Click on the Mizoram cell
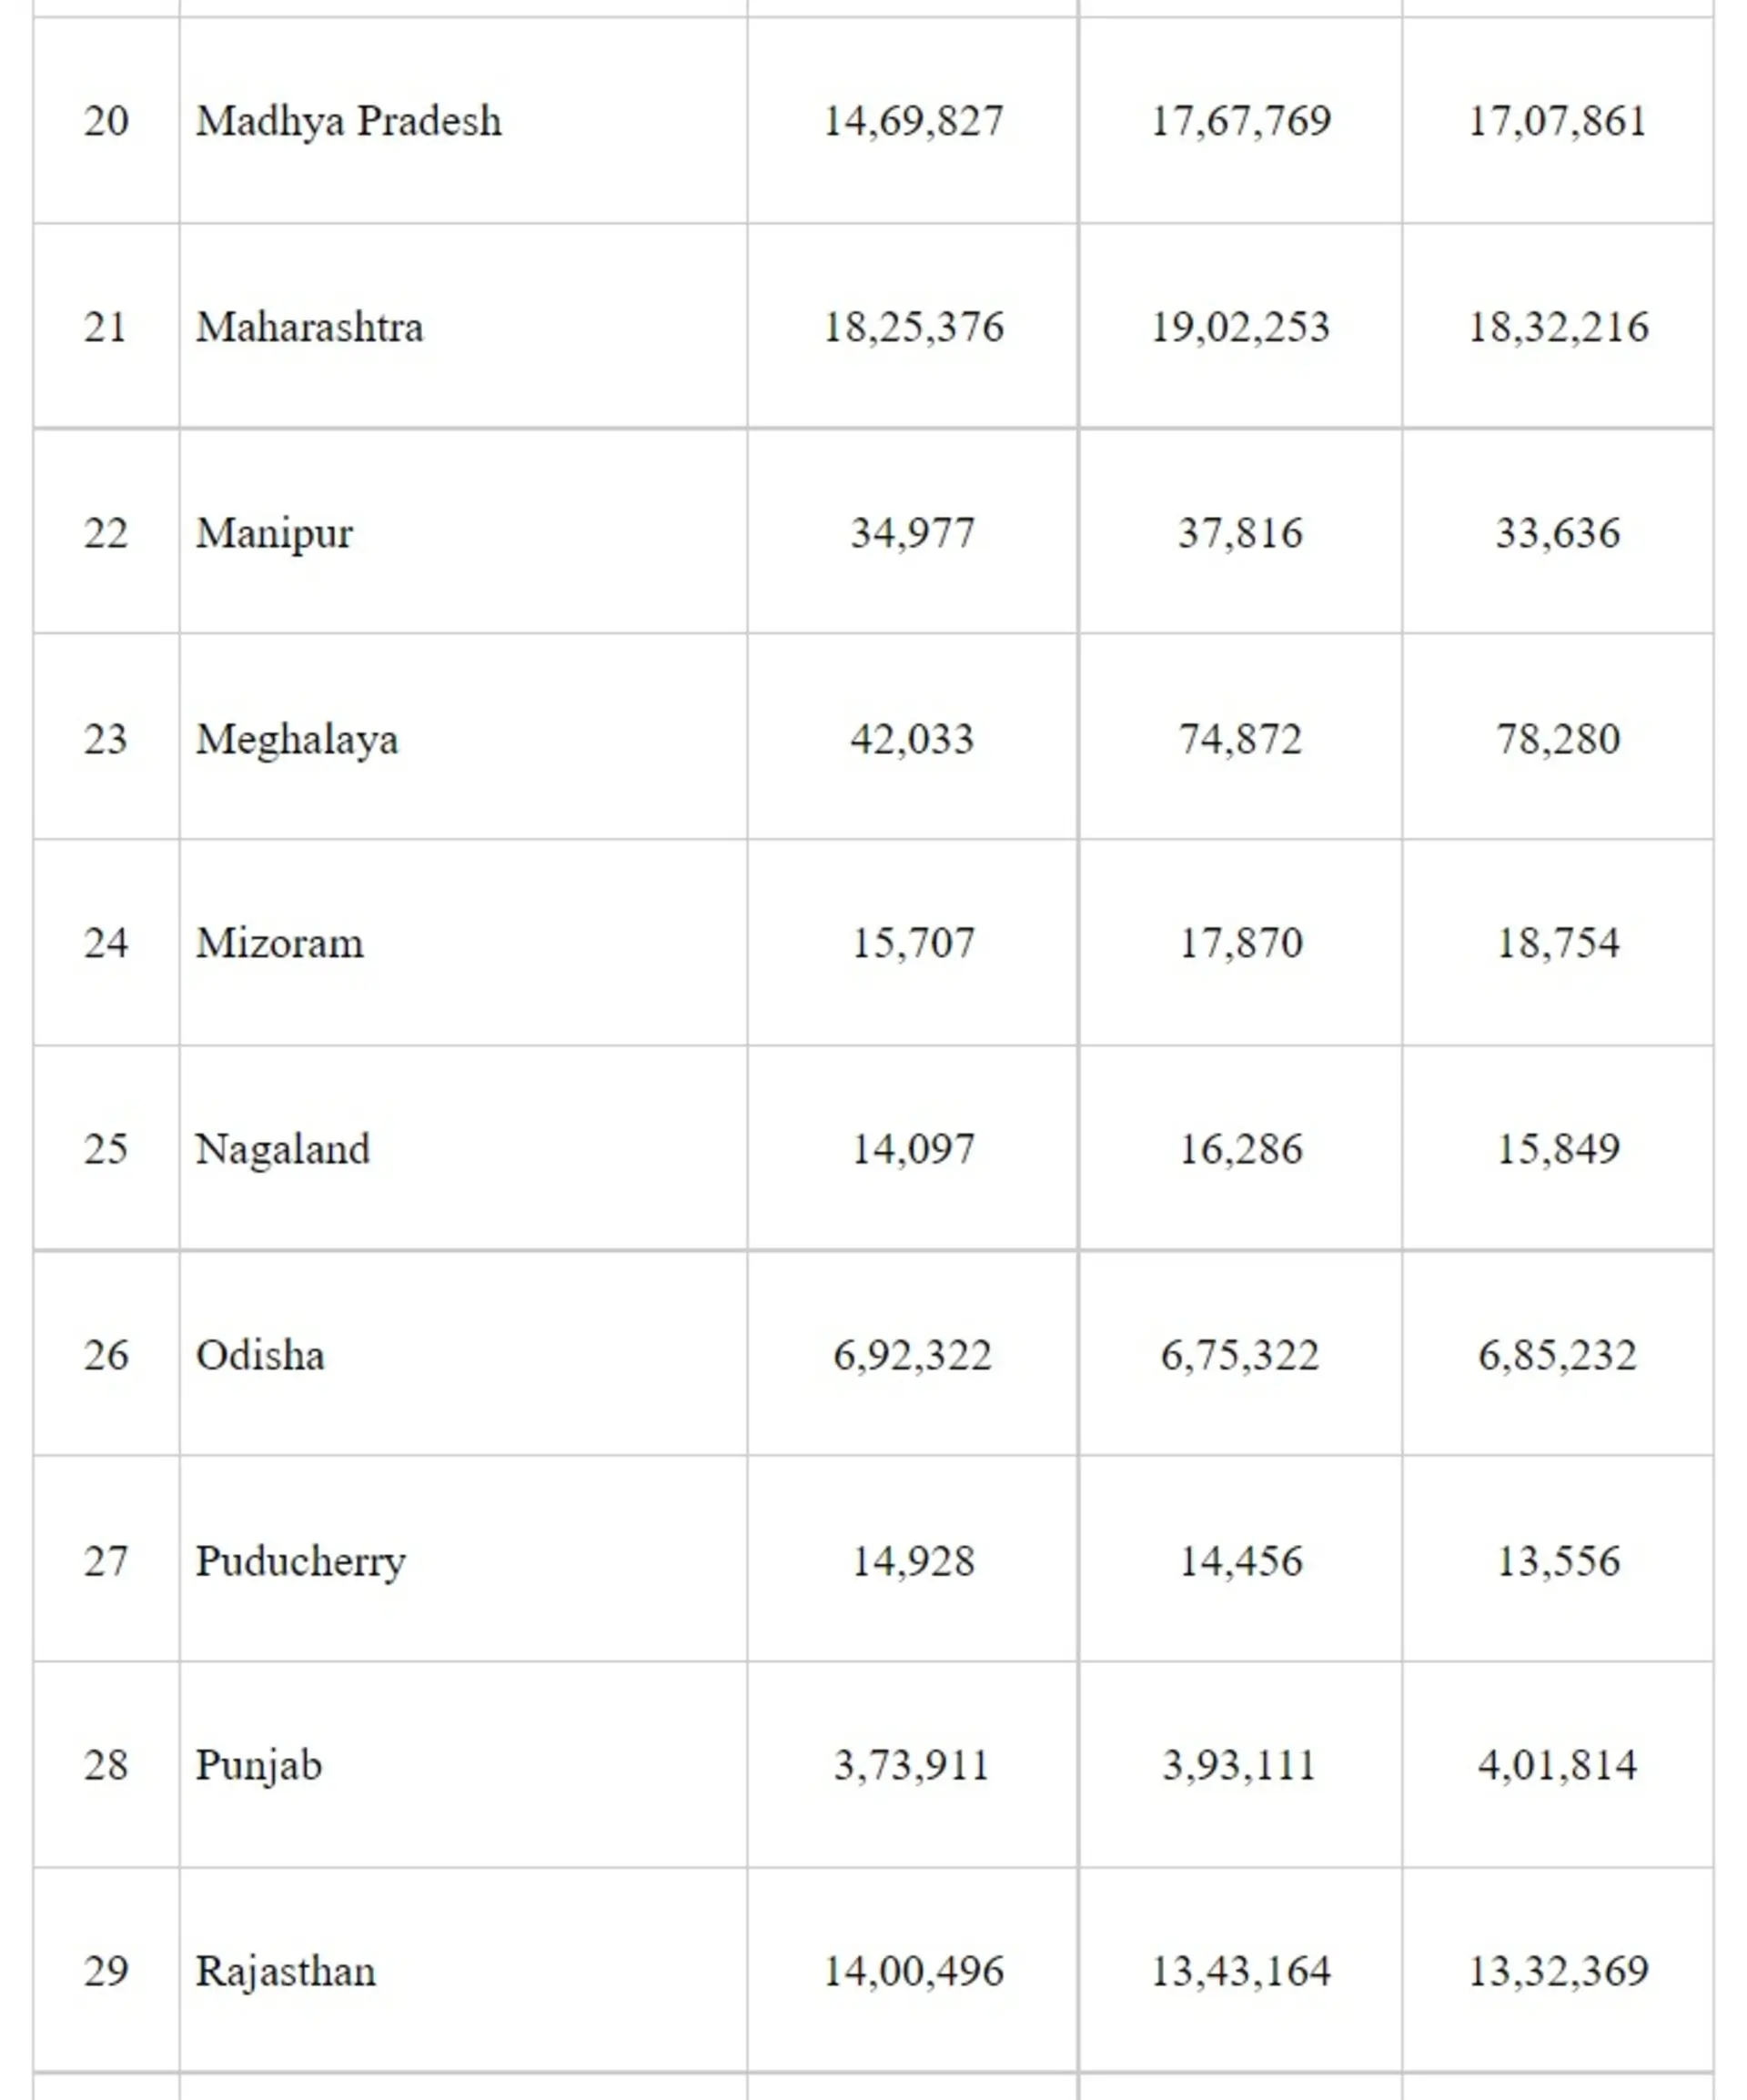Image resolution: width=1747 pixels, height=2100 pixels. [279, 943]
